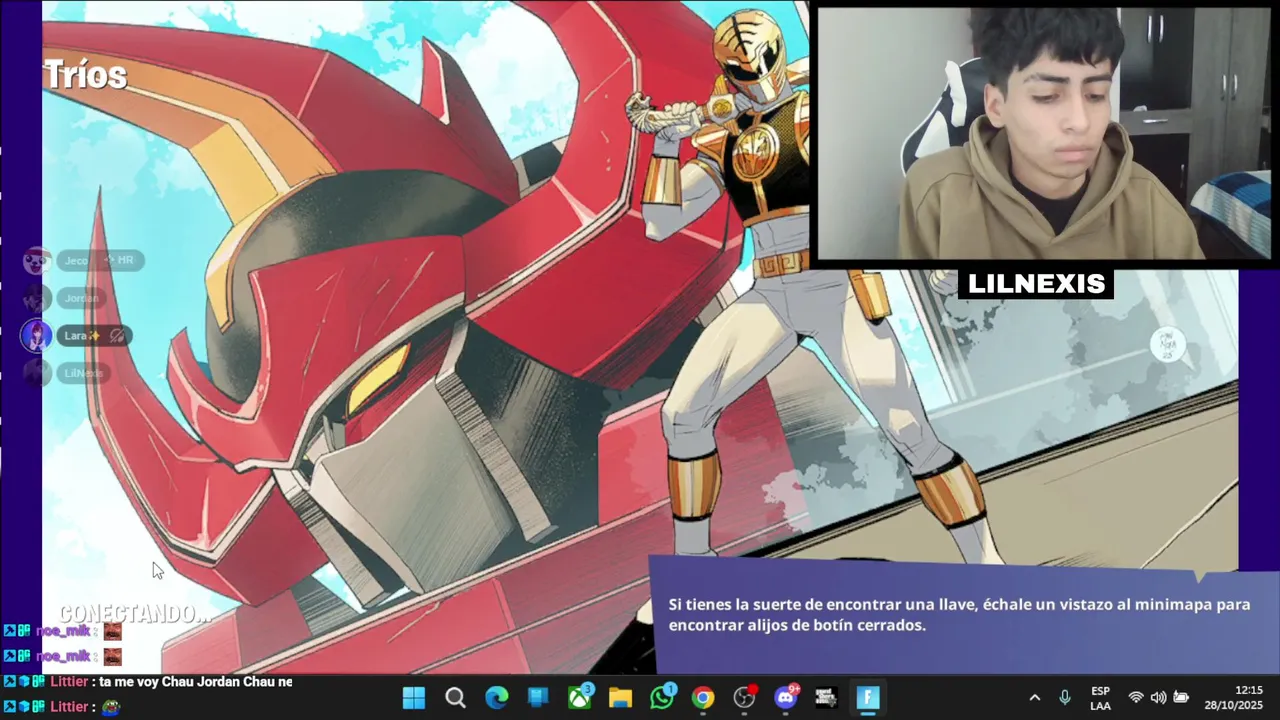Click the emote in the lower noe_mik message
Image resolution: width=1280 pixels, height=720 pixels.
[x=112, y=656]
